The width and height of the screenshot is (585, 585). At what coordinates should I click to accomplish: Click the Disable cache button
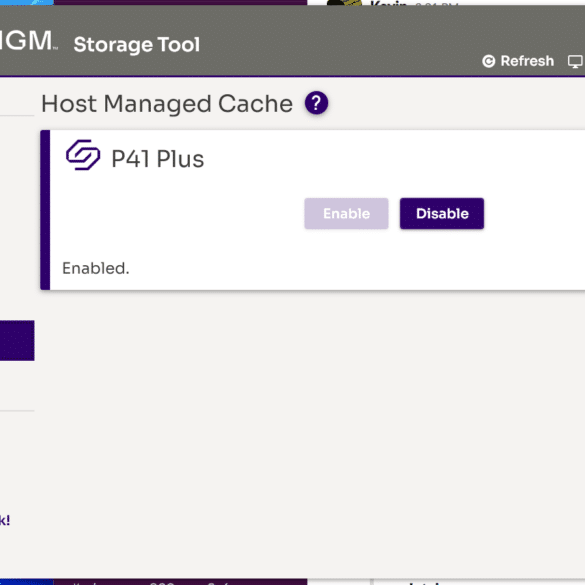pos(442,213)
